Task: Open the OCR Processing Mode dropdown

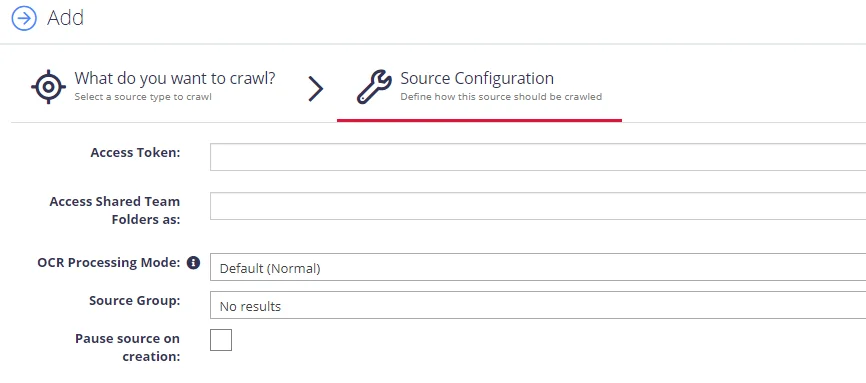Action: 538,267
